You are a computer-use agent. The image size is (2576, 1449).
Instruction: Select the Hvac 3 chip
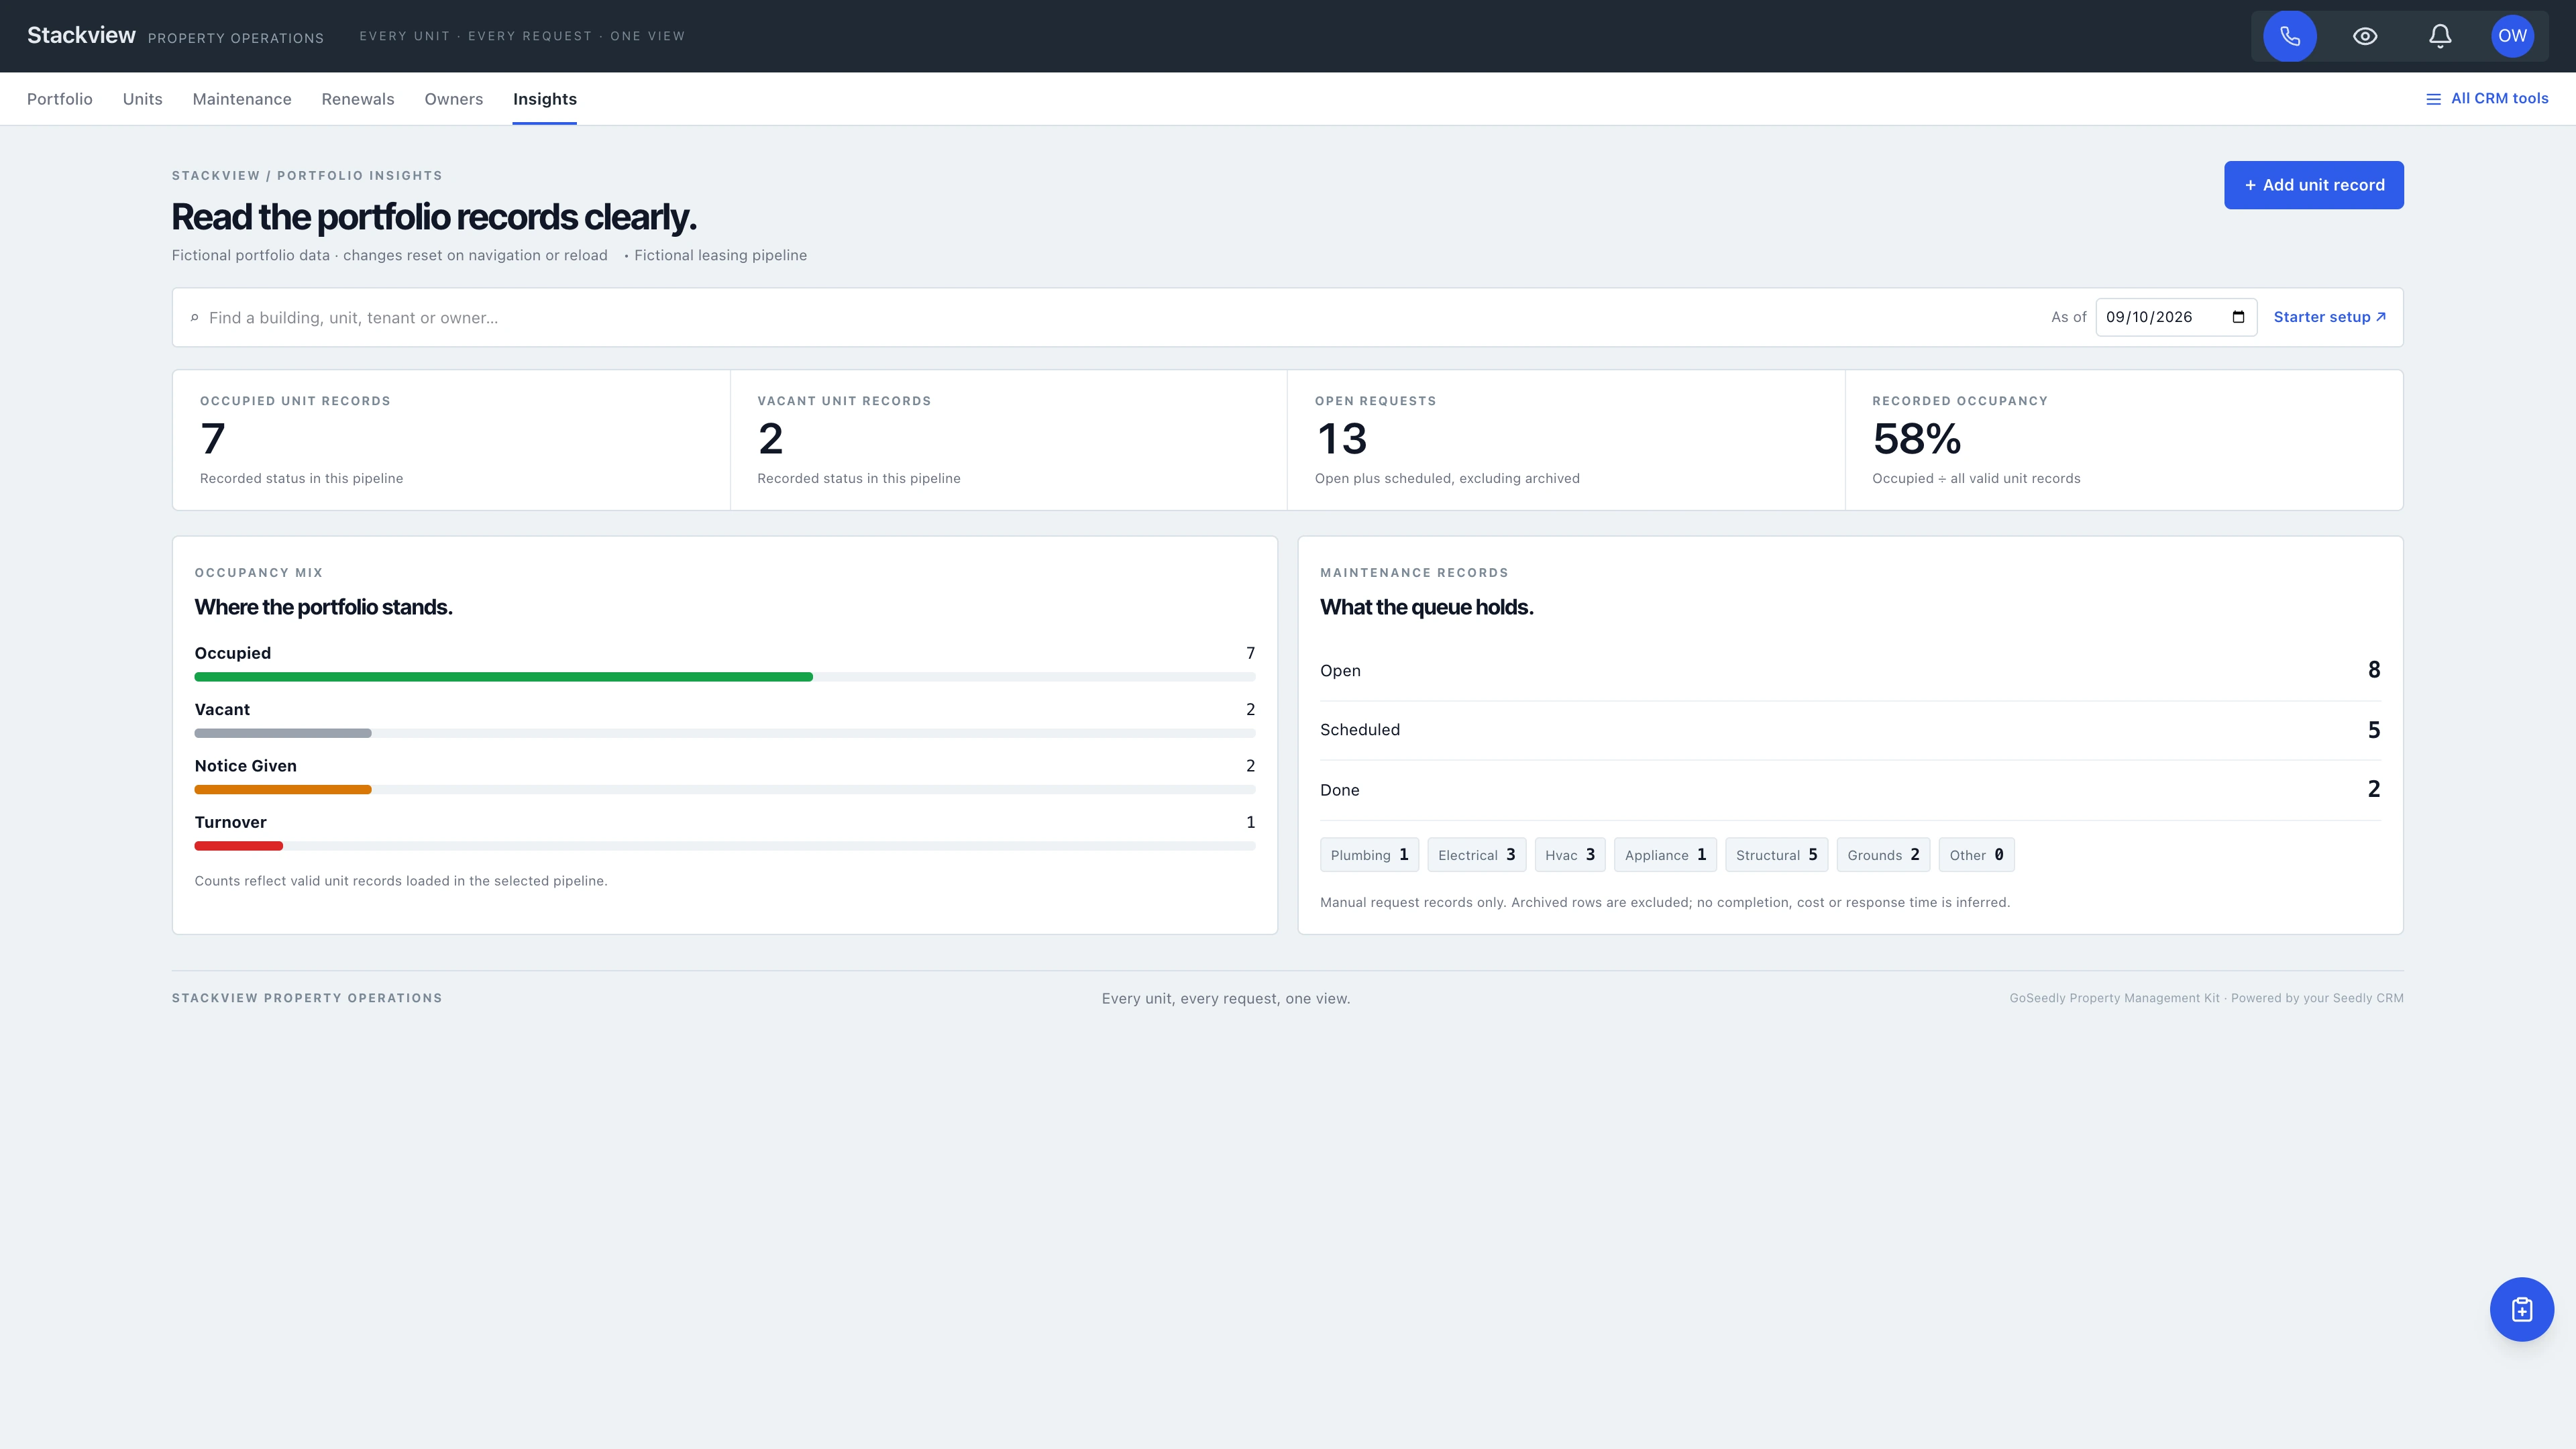(1570, 855)
